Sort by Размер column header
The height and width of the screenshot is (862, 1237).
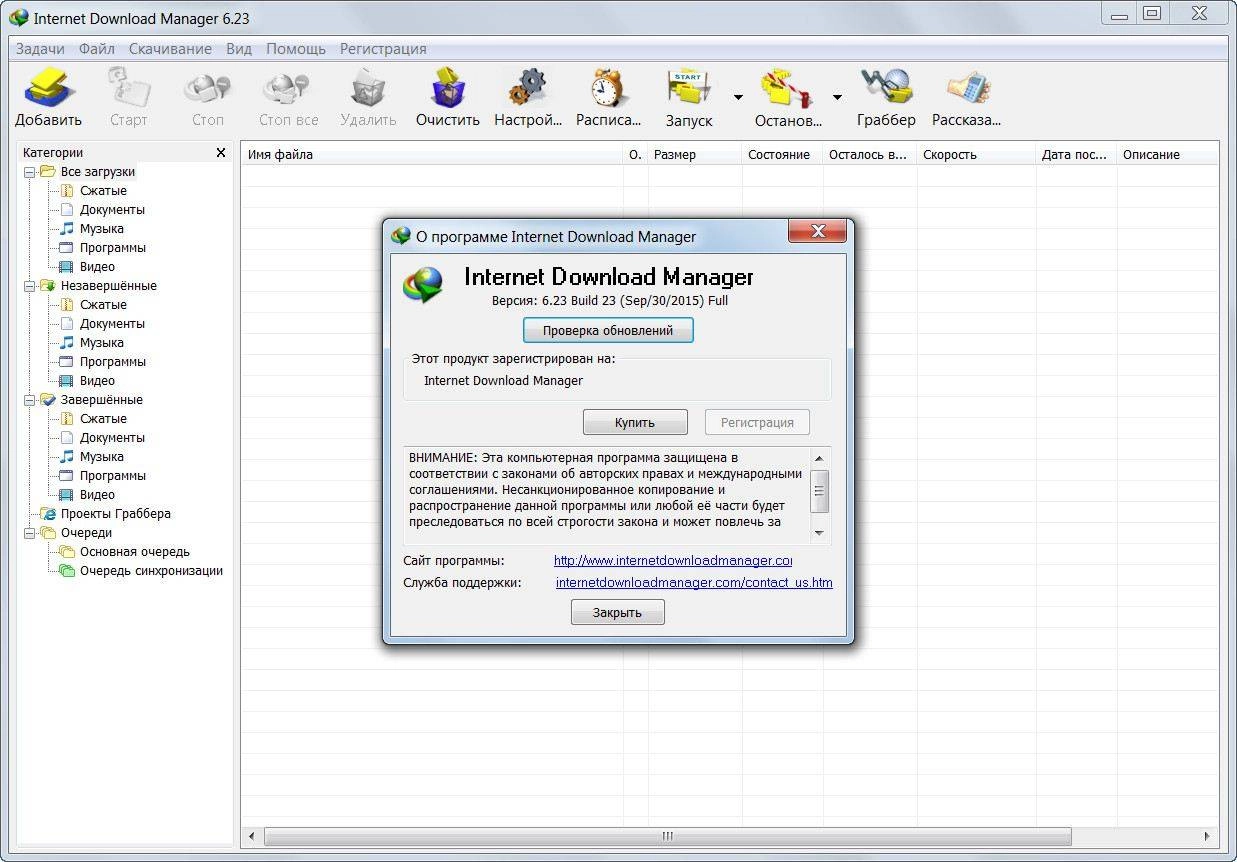[694, 155]
